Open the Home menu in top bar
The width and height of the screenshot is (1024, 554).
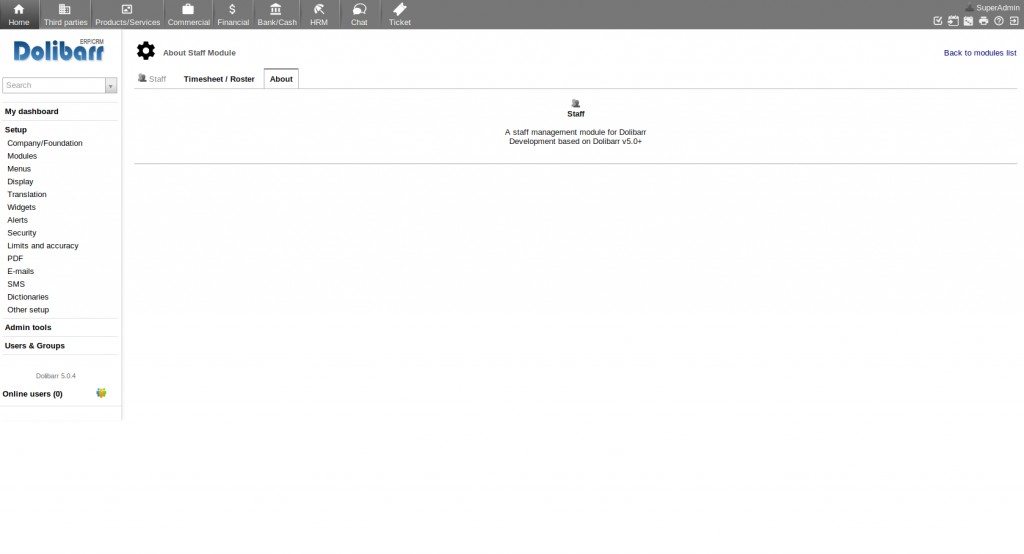pos(19,14)
